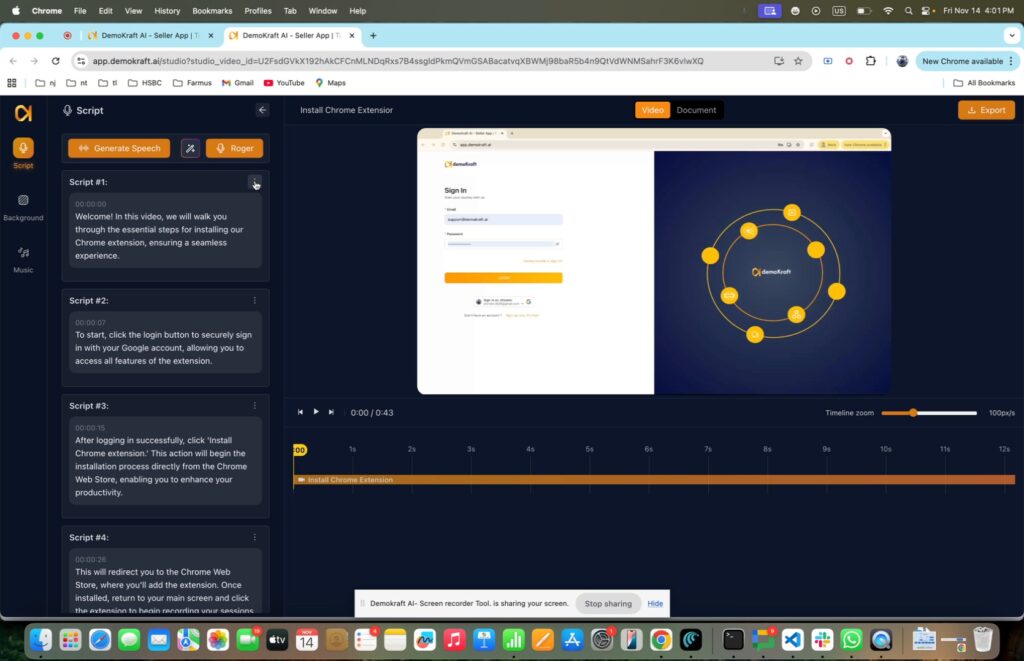The image size is (1024, 661).
Task: Click the DemoKraft logo icon
Action: (x=23, y=112)
